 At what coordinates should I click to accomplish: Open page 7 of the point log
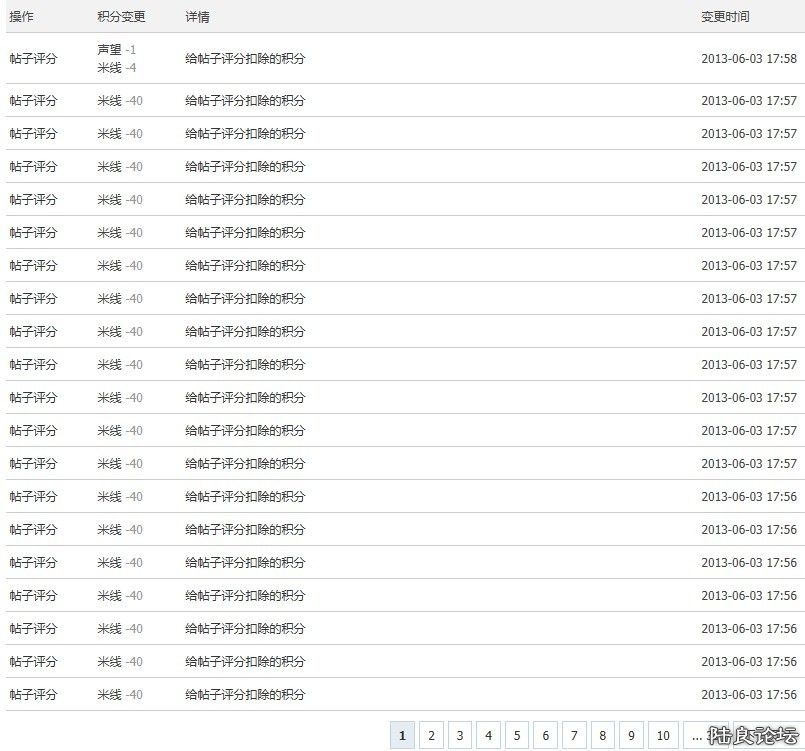point(575,735)
